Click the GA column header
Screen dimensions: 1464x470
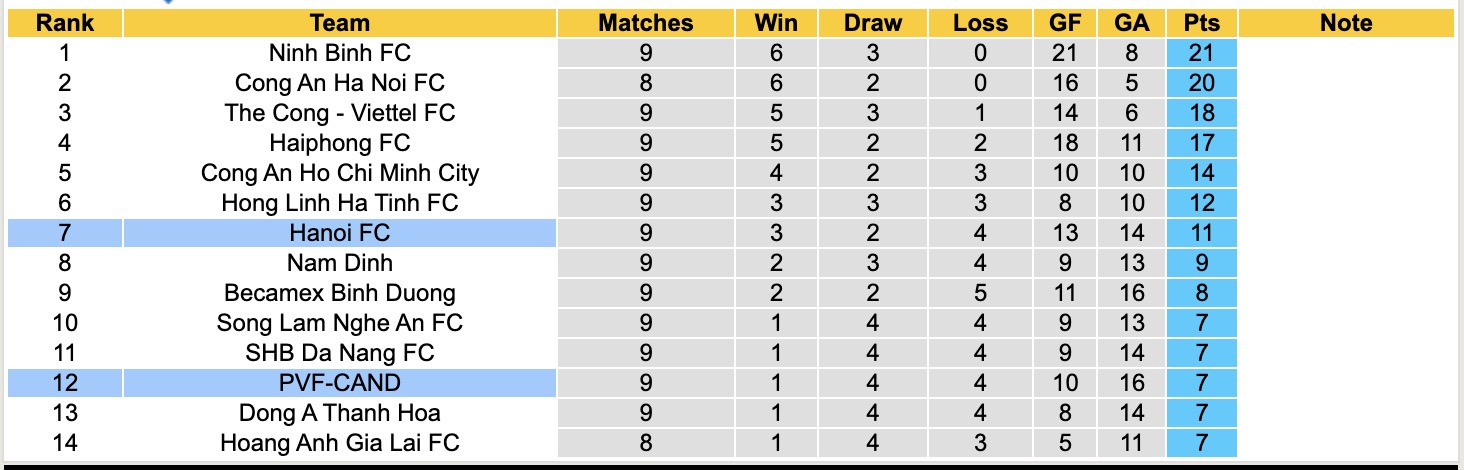pos(1132,23)
